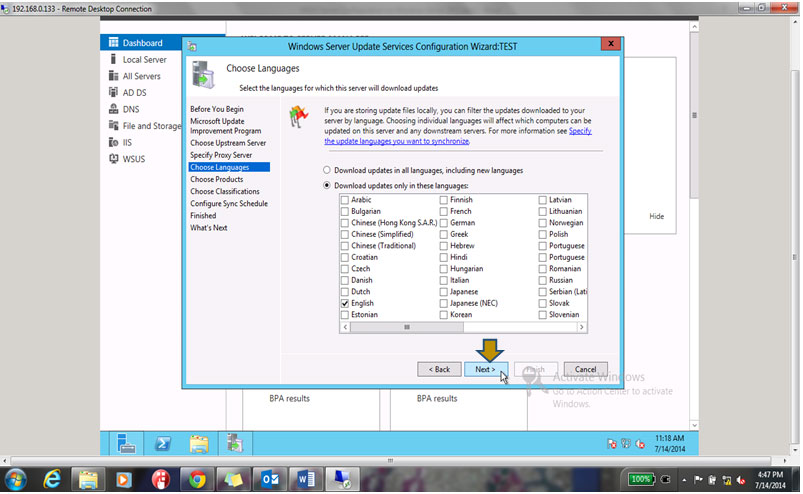
Task: Open Sticky Notes from taskbar
Action: (x=233, y=480)
